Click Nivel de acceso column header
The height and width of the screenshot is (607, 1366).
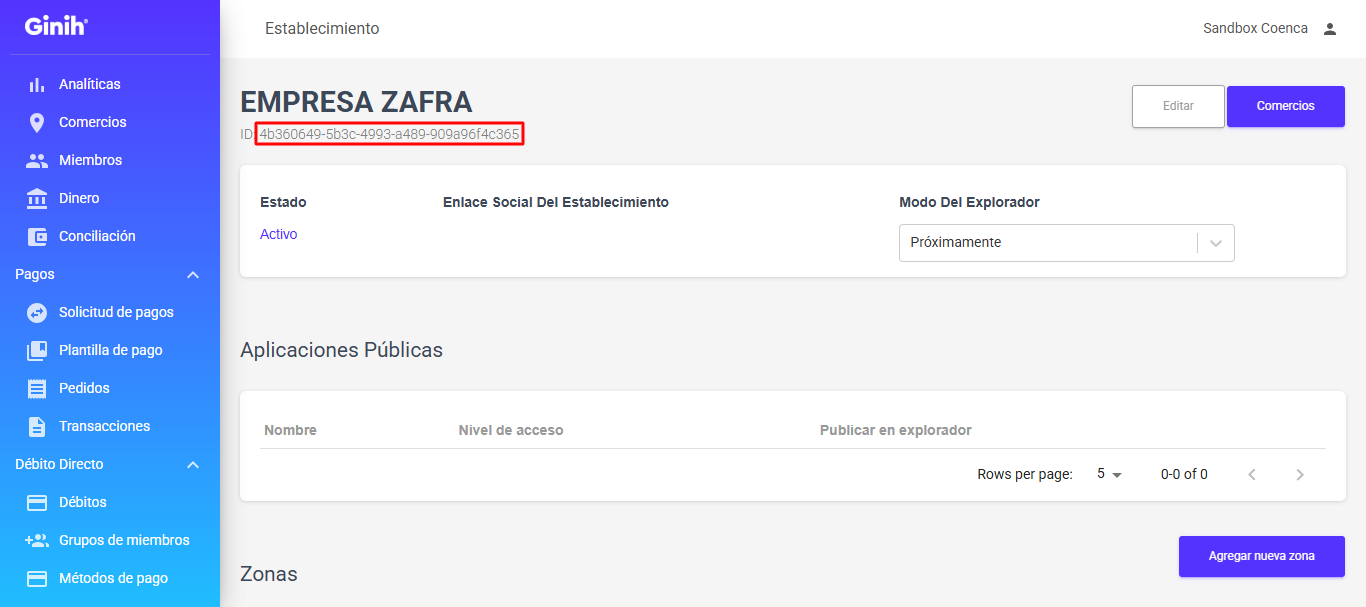[x=511, y=430]
